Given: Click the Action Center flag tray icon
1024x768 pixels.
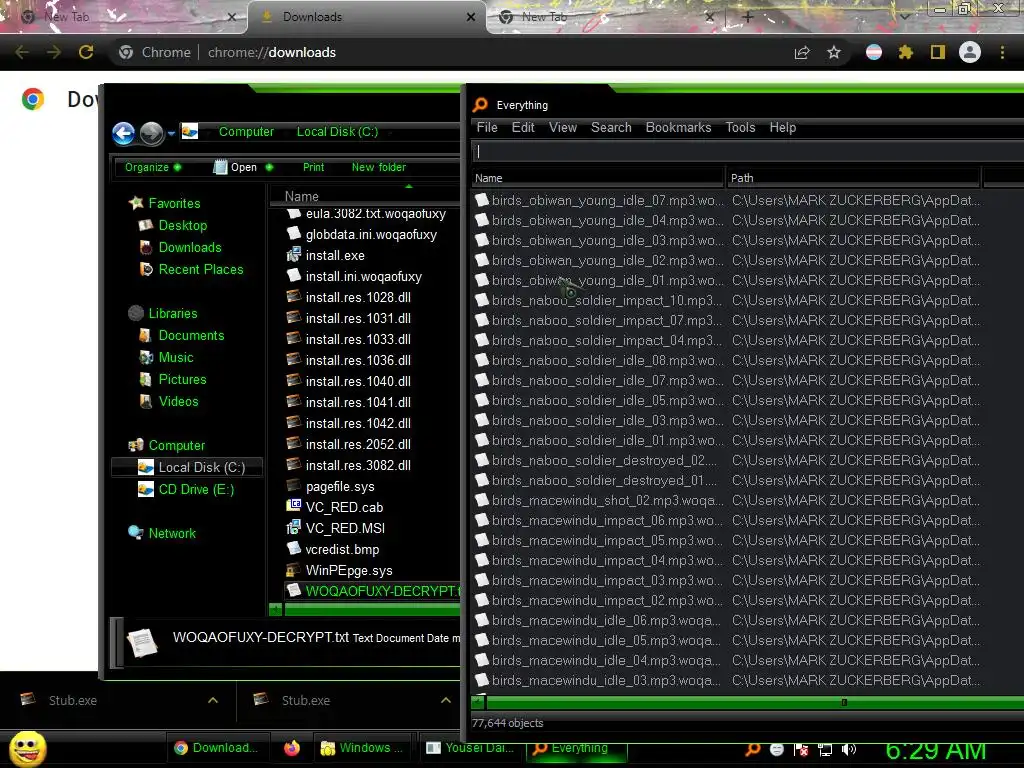Looking at the screenshot, I should tap(801, 750).
